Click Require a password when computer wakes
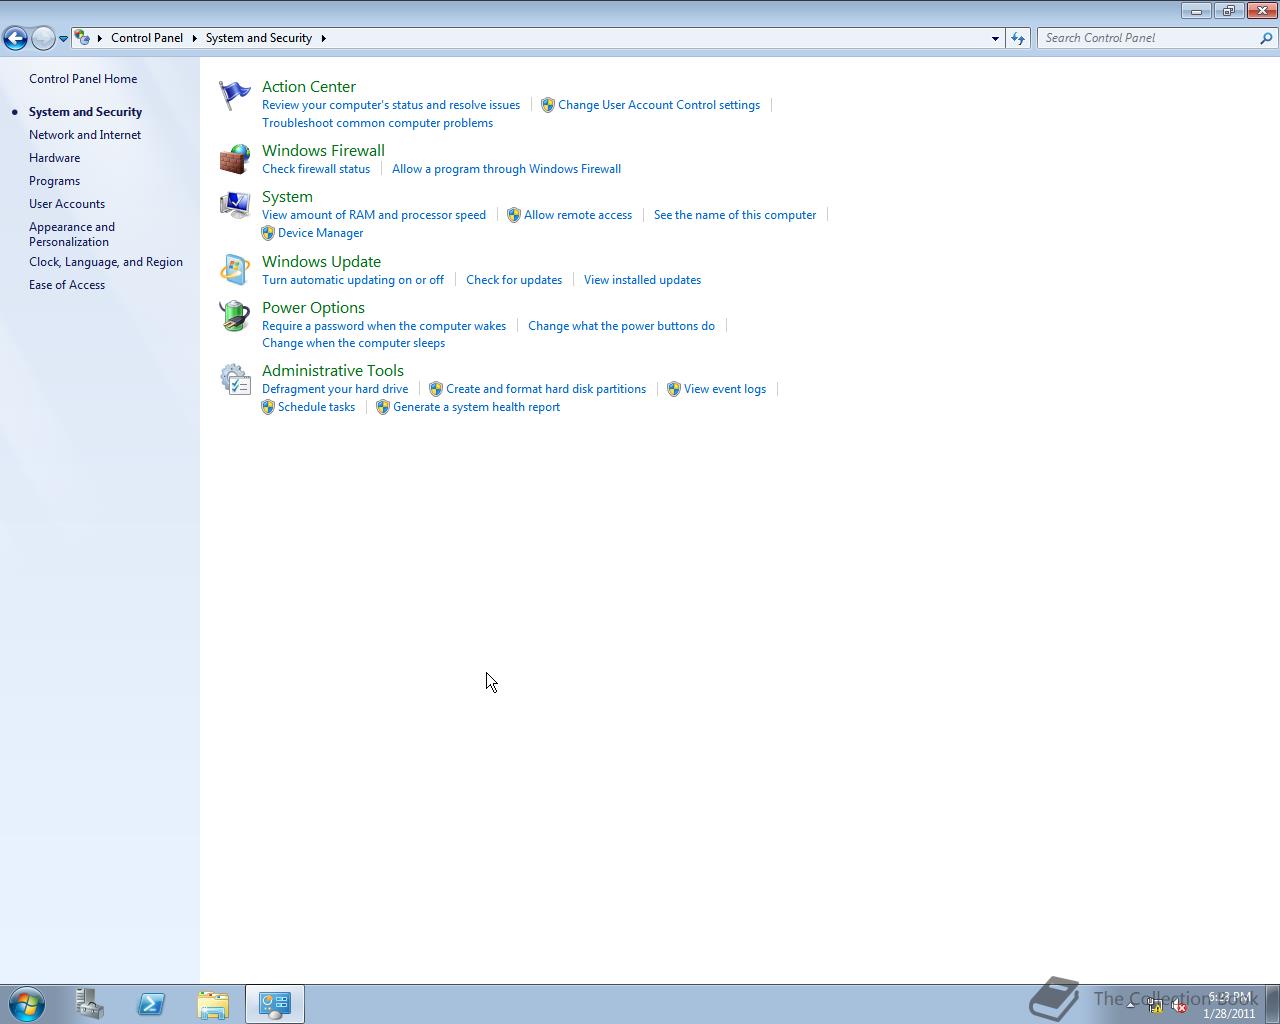This screenshot has width=1280, height=1024. coord(384,326)
